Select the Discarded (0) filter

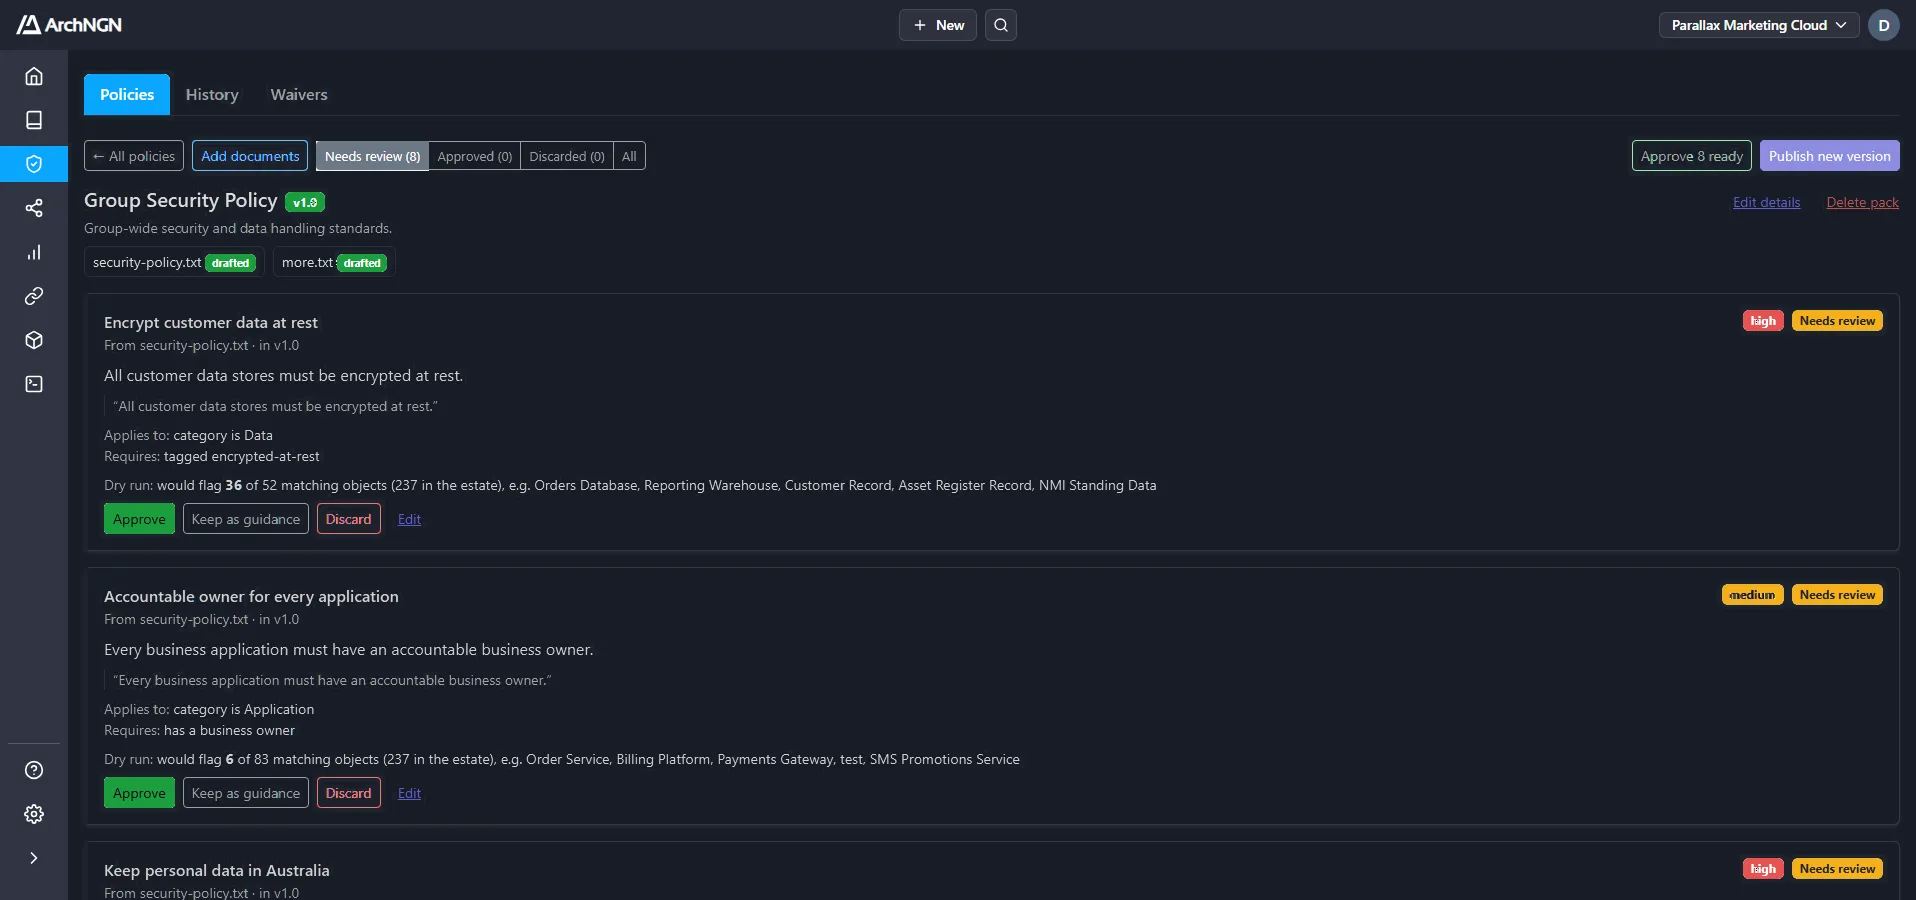[567, 156]
